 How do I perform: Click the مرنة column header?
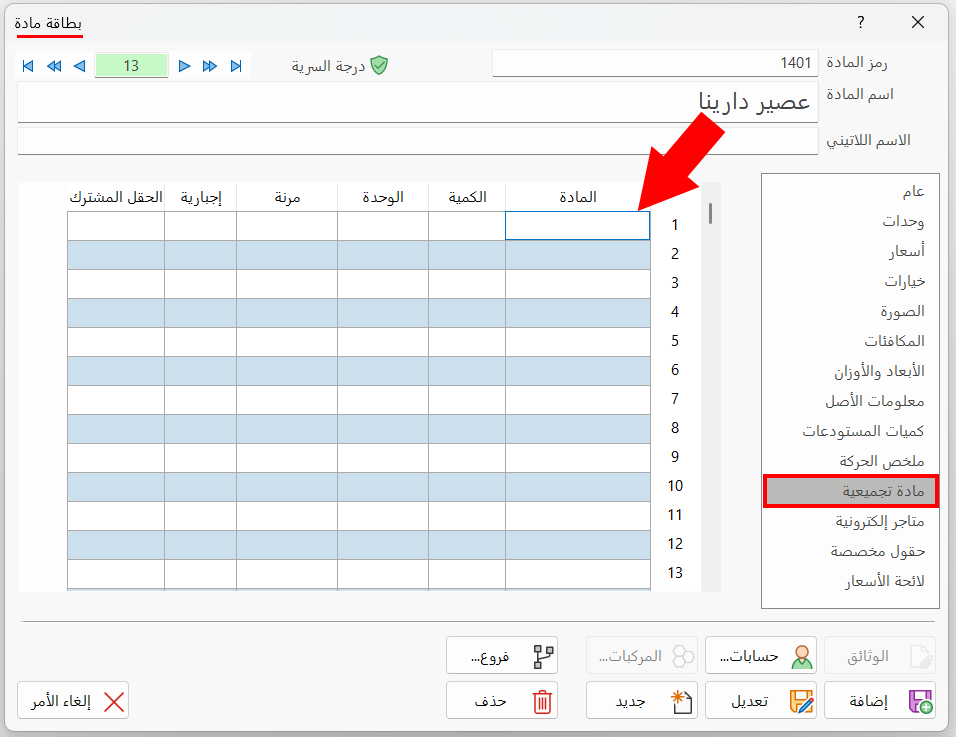click(x=287, y=197)
